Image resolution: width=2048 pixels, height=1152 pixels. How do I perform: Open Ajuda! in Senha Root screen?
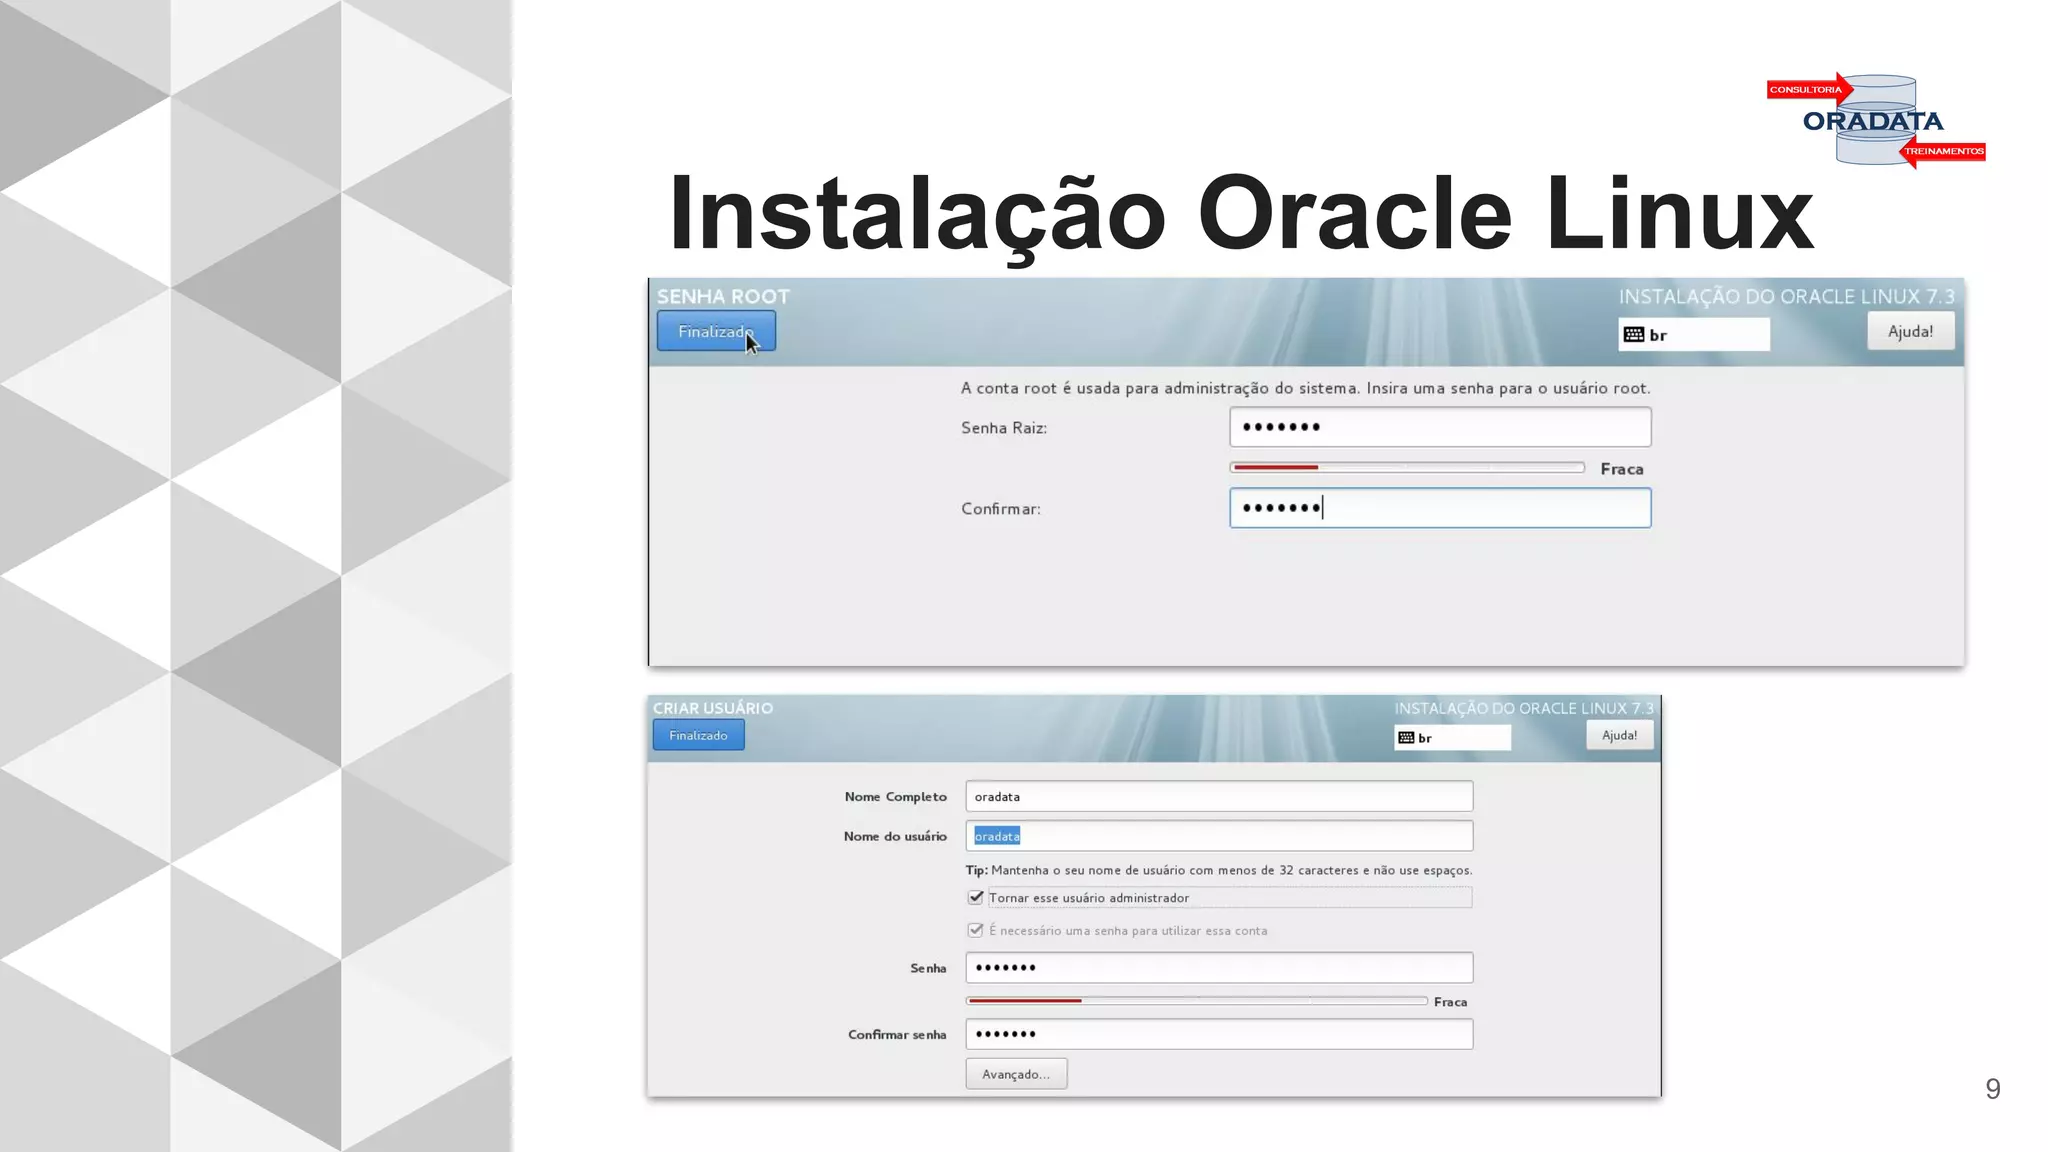click(x=1910, y=331)
